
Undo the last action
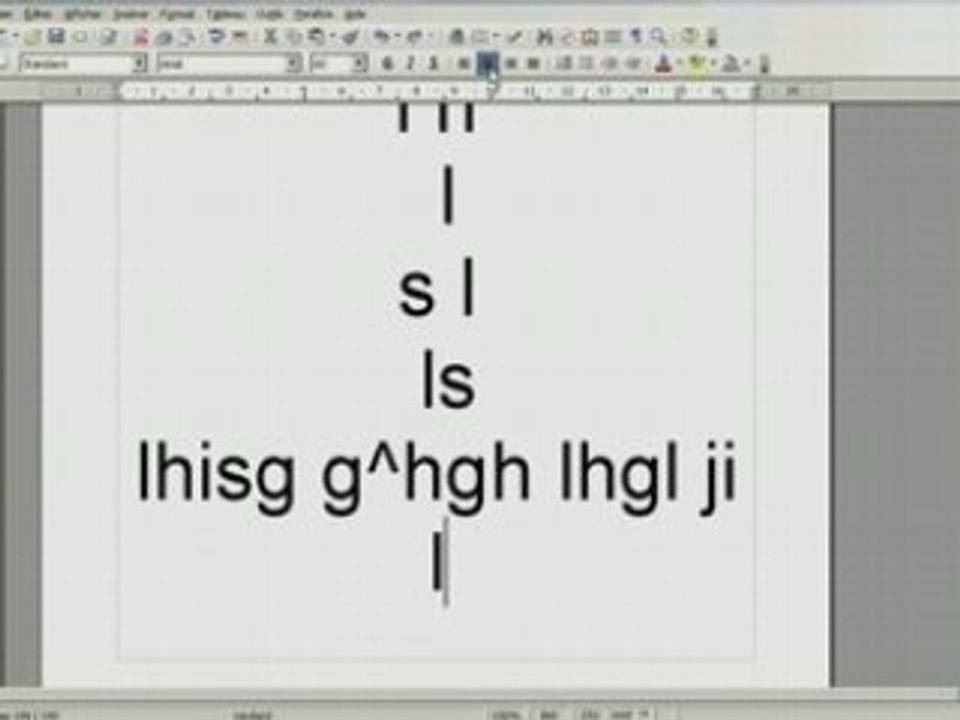pyautogui.click(x=383, y=37)
